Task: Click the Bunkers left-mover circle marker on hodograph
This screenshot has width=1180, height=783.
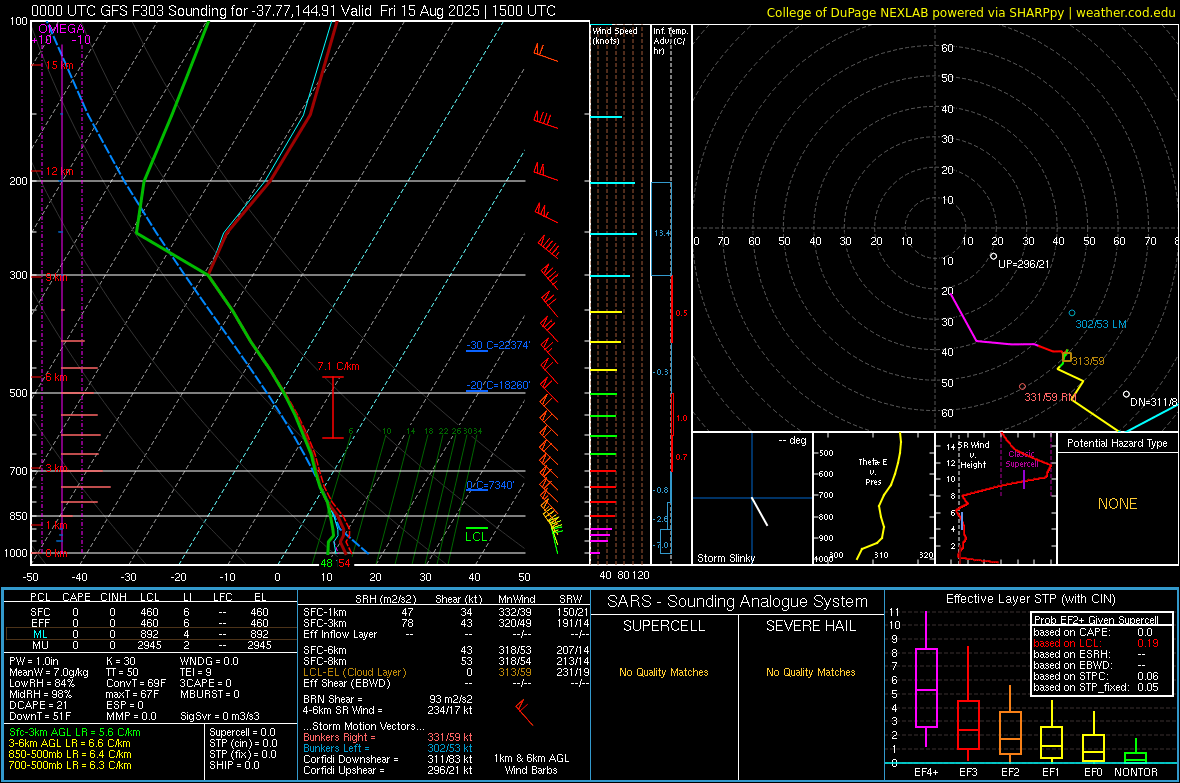Action: (x=1072, y=313)
